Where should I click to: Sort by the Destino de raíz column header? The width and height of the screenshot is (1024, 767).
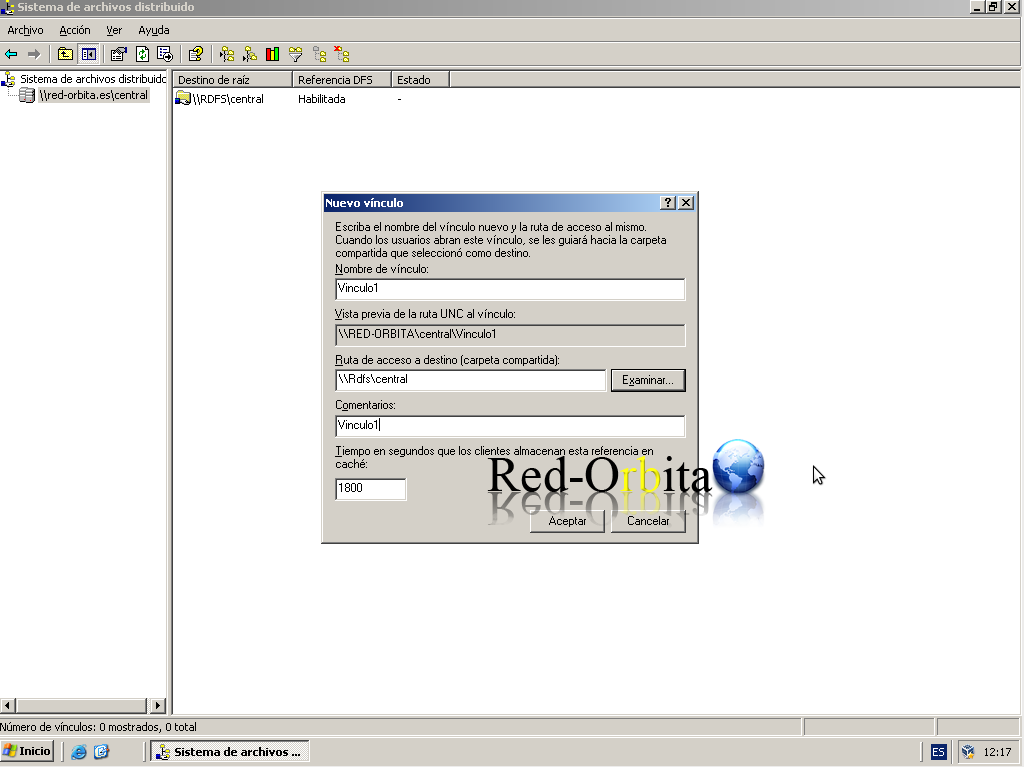pyautogui.click(x=232, y=80)
